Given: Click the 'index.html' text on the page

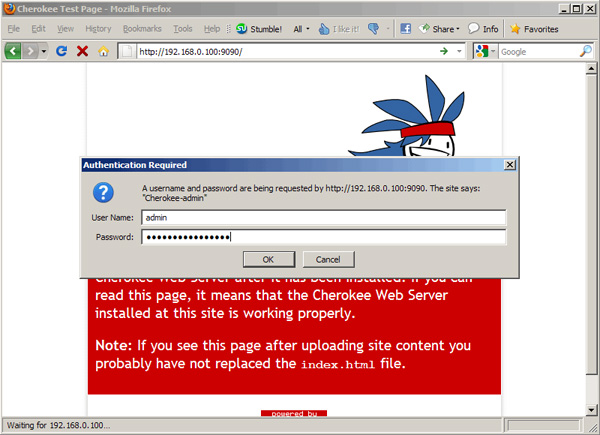Looking at the screenshot, I should (x=338, y=364).
